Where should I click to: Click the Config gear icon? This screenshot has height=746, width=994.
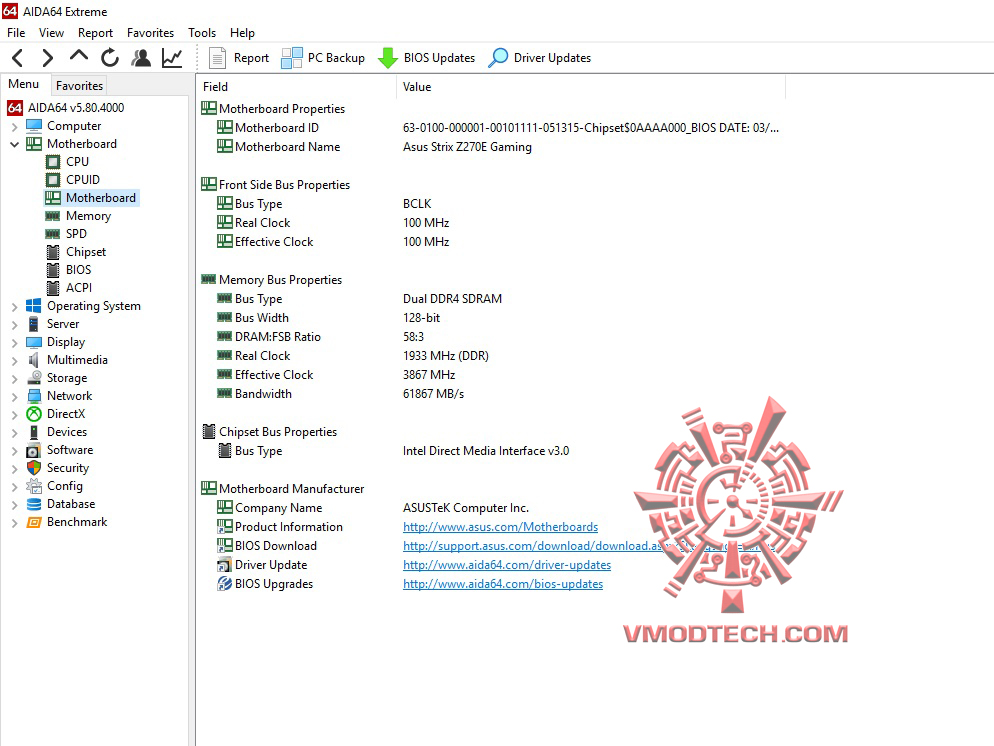point(34,486)
